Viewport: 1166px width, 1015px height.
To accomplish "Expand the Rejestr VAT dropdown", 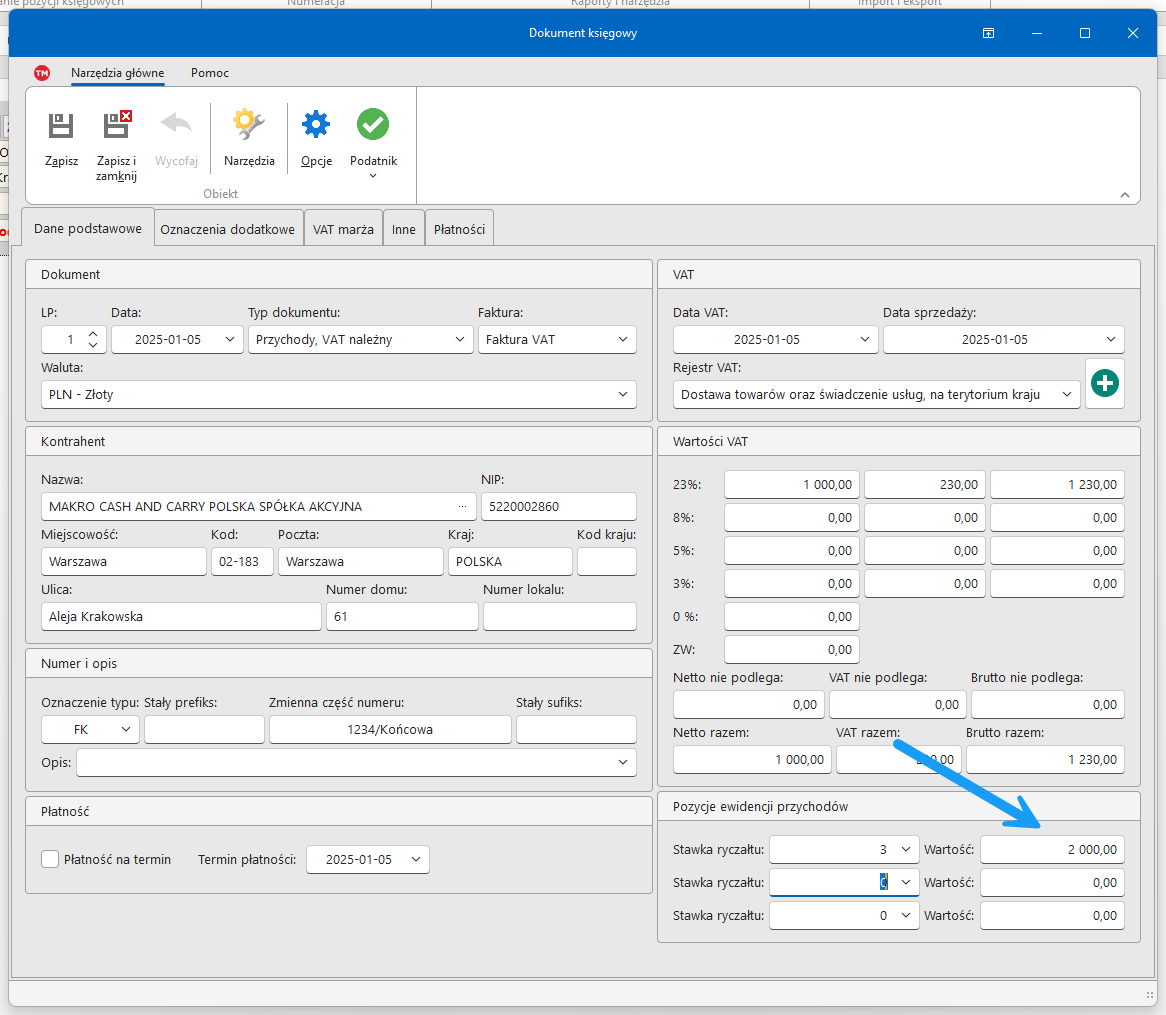I will [x=1067, y=395].
